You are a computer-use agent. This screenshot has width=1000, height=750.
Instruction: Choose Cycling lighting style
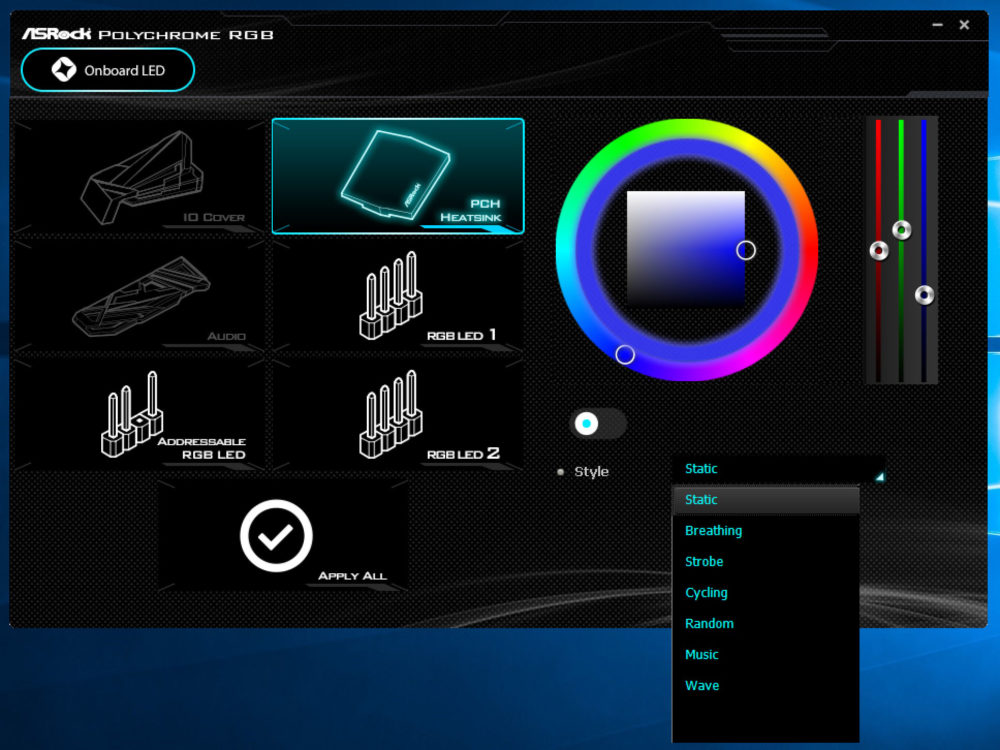click(x=766, y=592)
